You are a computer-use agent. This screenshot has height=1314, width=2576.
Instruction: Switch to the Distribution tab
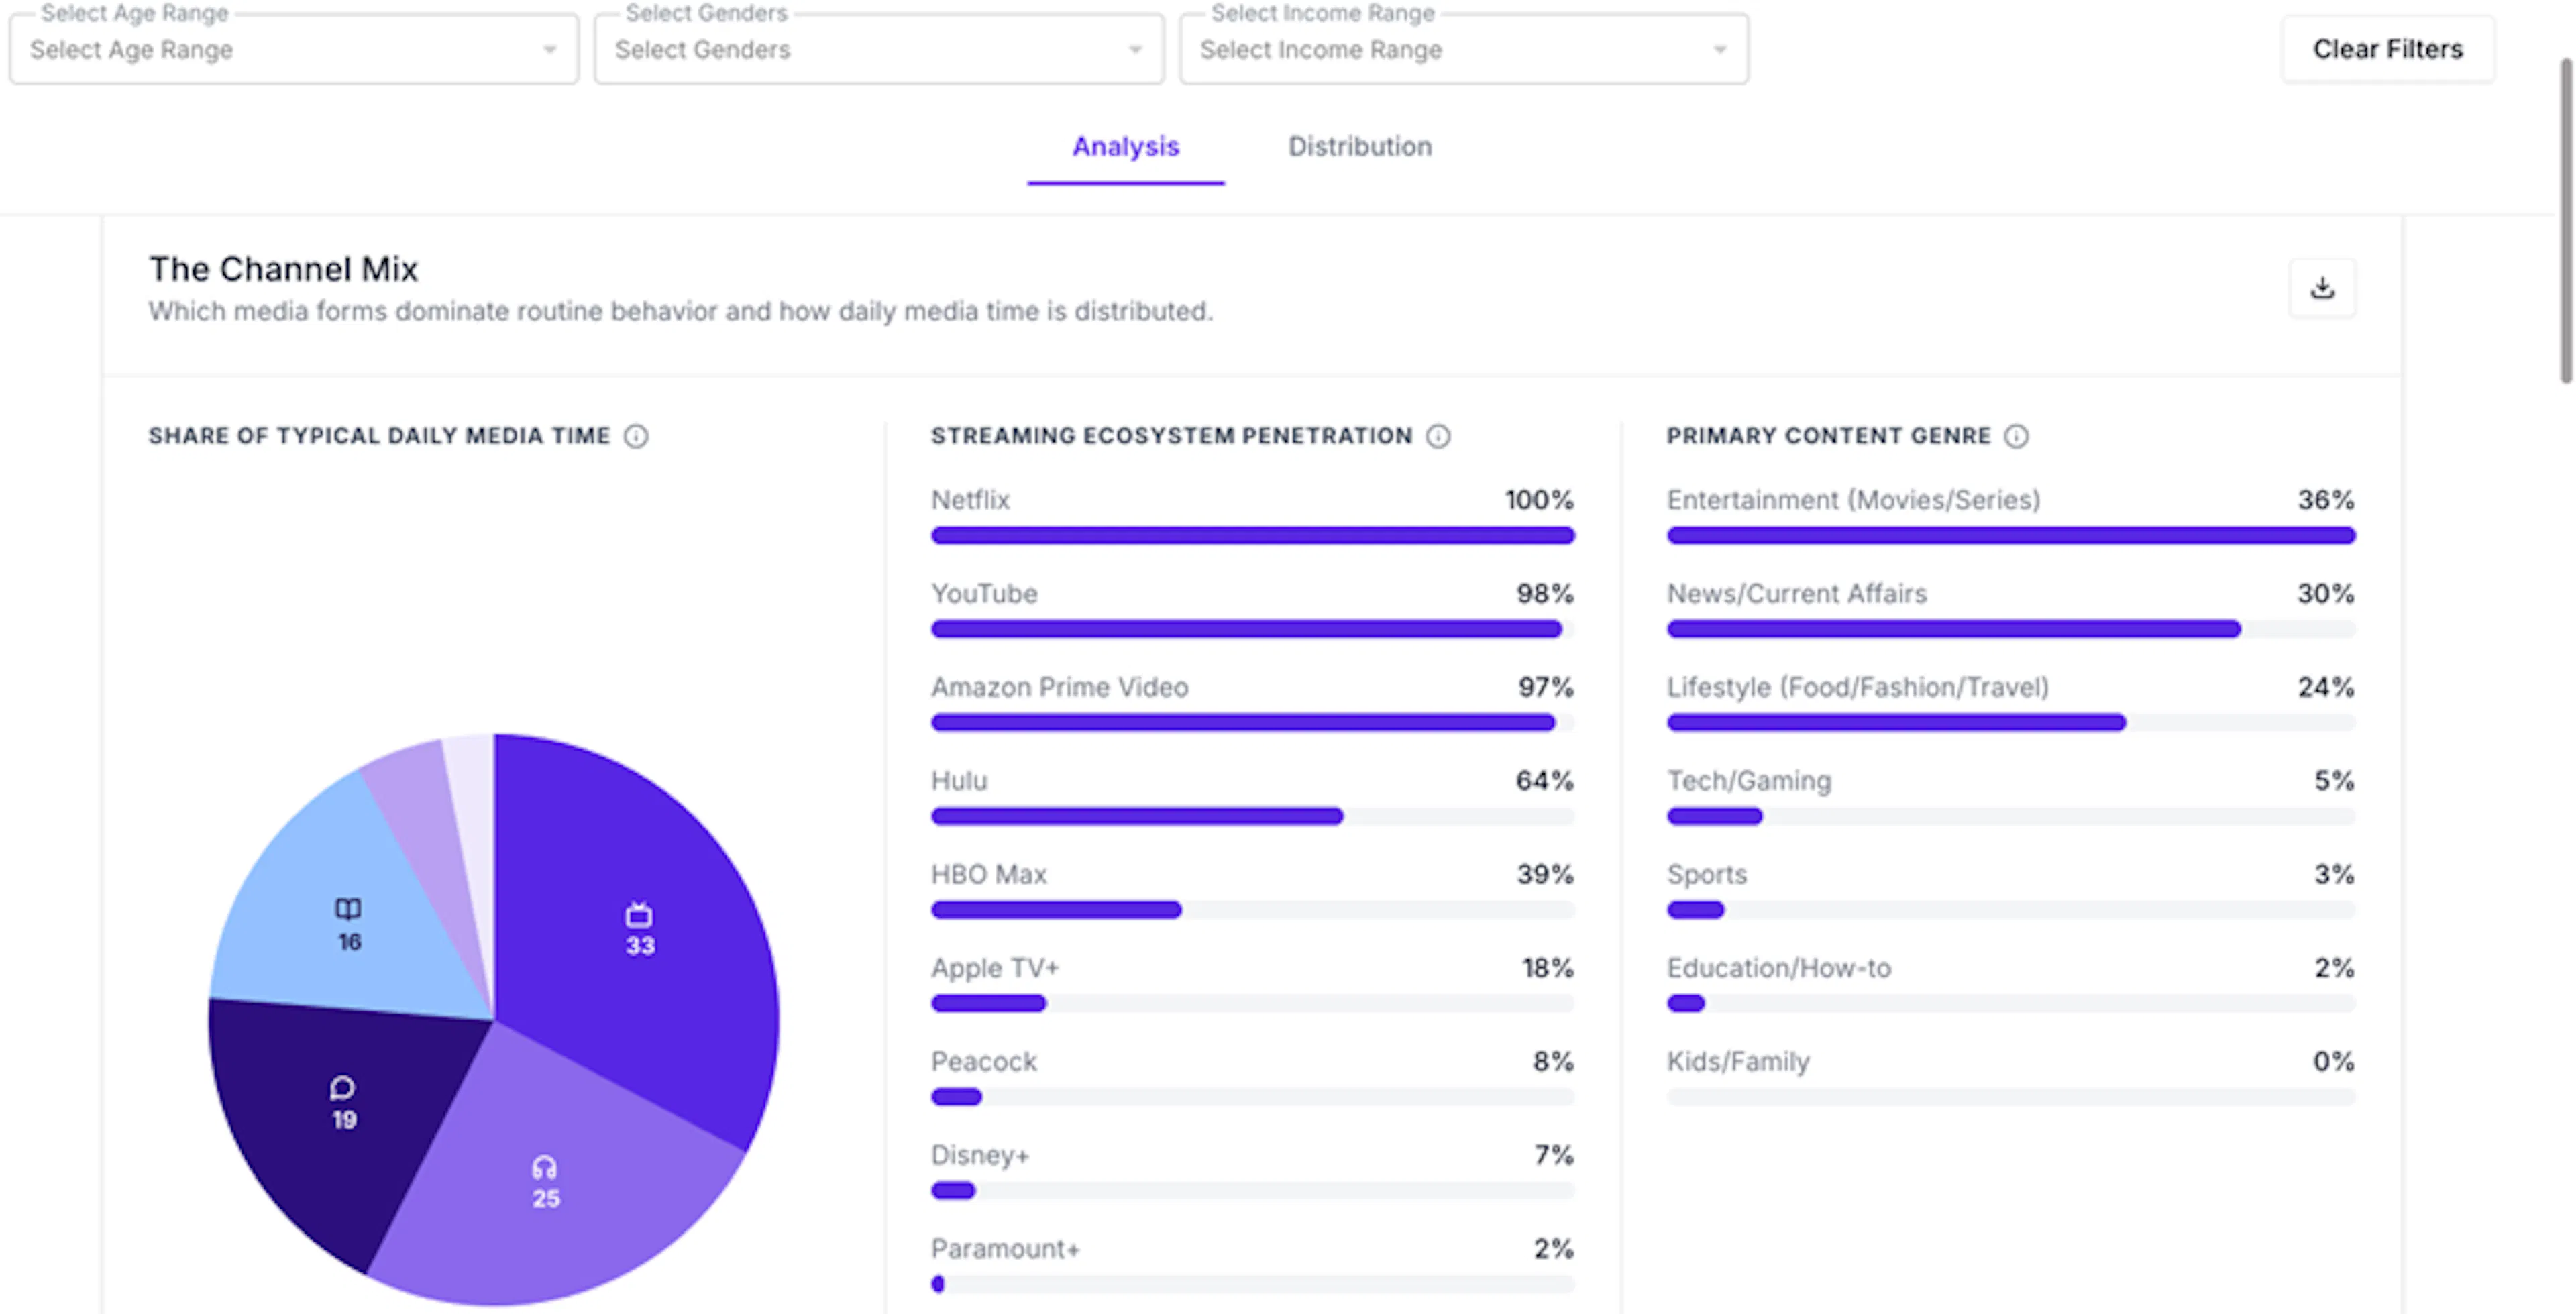tap(1360, 147)
